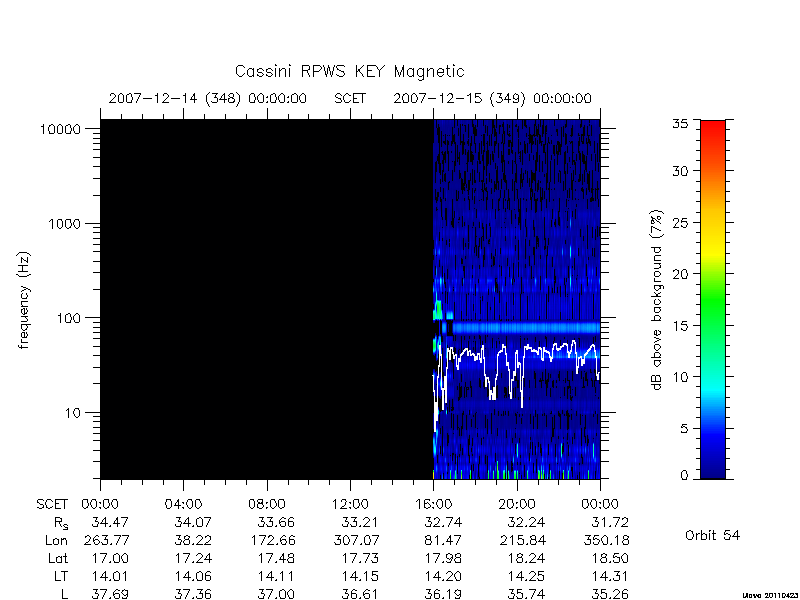Click the Rs value 32.74

point(443,522)
